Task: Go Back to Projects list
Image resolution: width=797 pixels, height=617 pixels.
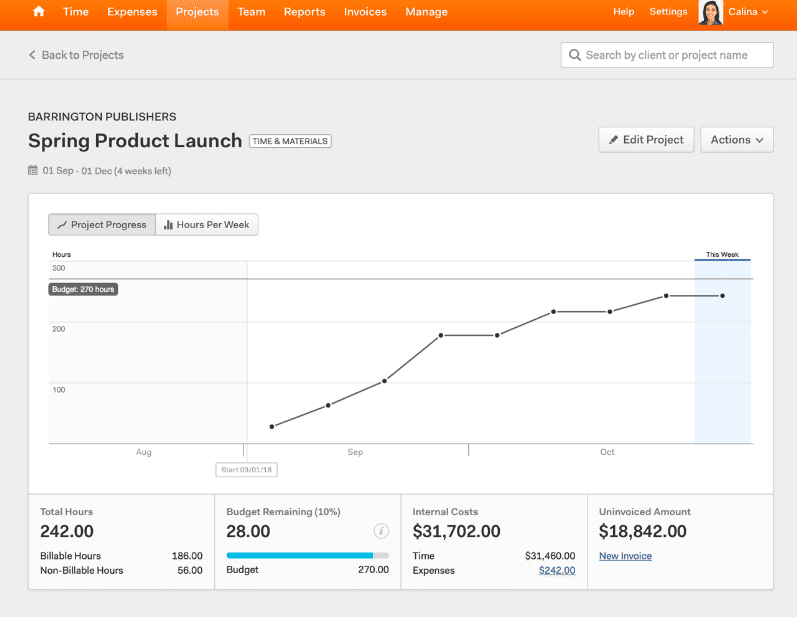Action: pyautogui.click(x=76, y=55)
